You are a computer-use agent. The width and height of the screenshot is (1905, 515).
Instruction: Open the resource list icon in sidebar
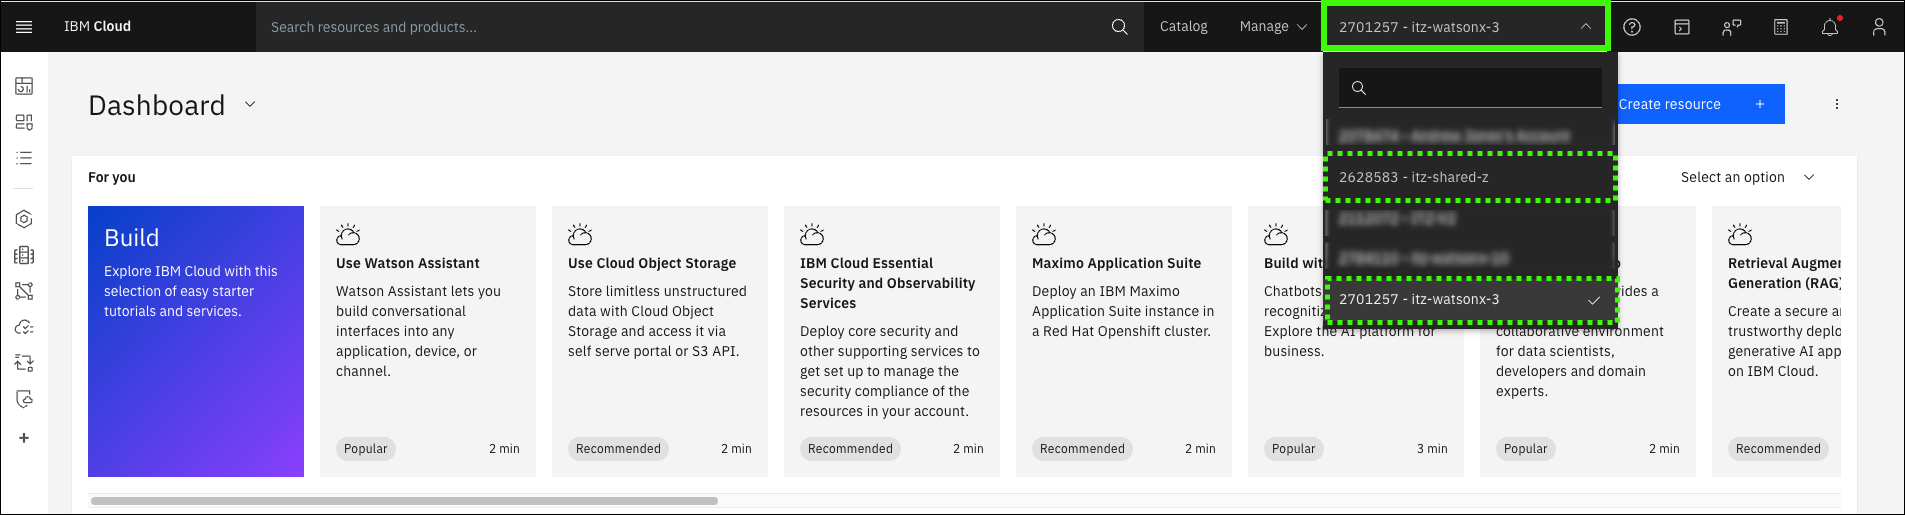[x=24, y=158]
